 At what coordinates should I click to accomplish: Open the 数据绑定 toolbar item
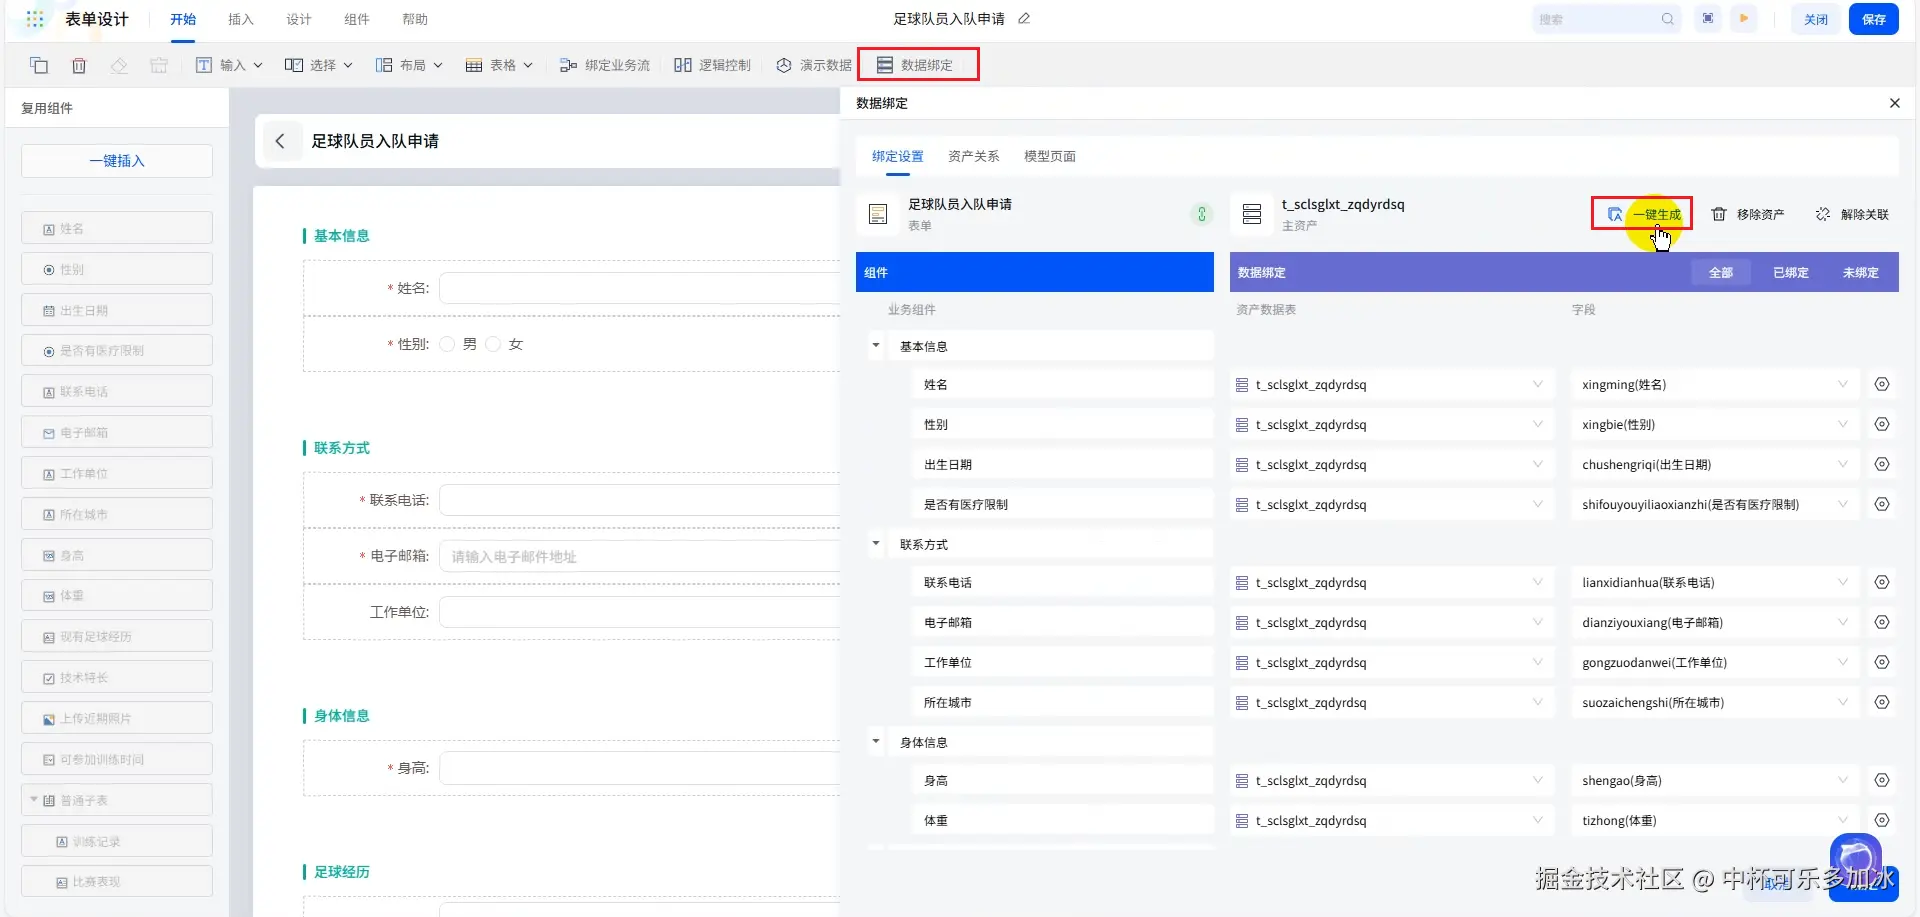[916, 65]
